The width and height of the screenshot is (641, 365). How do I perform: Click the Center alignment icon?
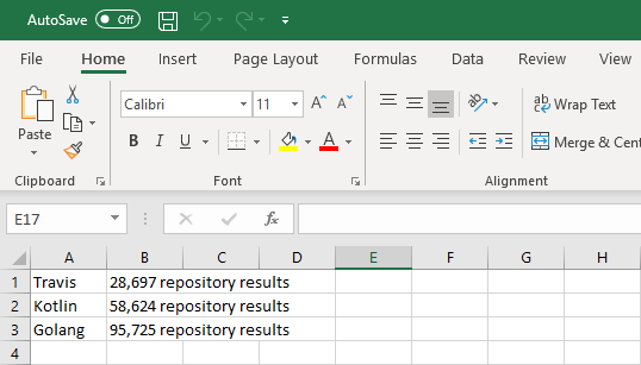point(414,141)
